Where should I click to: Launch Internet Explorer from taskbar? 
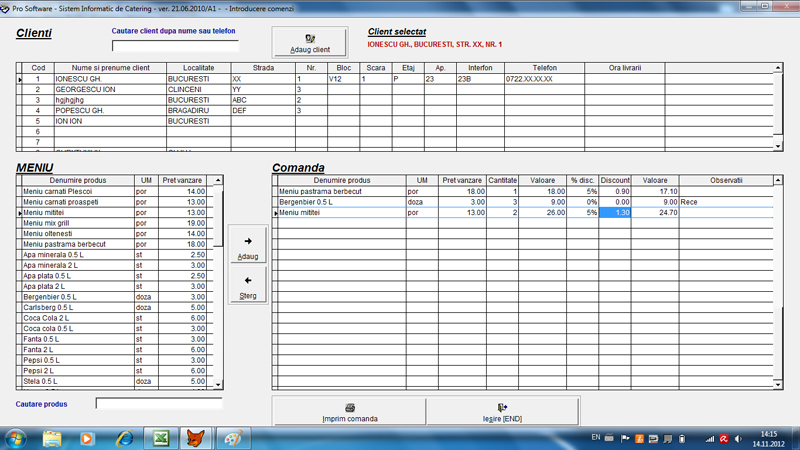[x=124, y=438]
